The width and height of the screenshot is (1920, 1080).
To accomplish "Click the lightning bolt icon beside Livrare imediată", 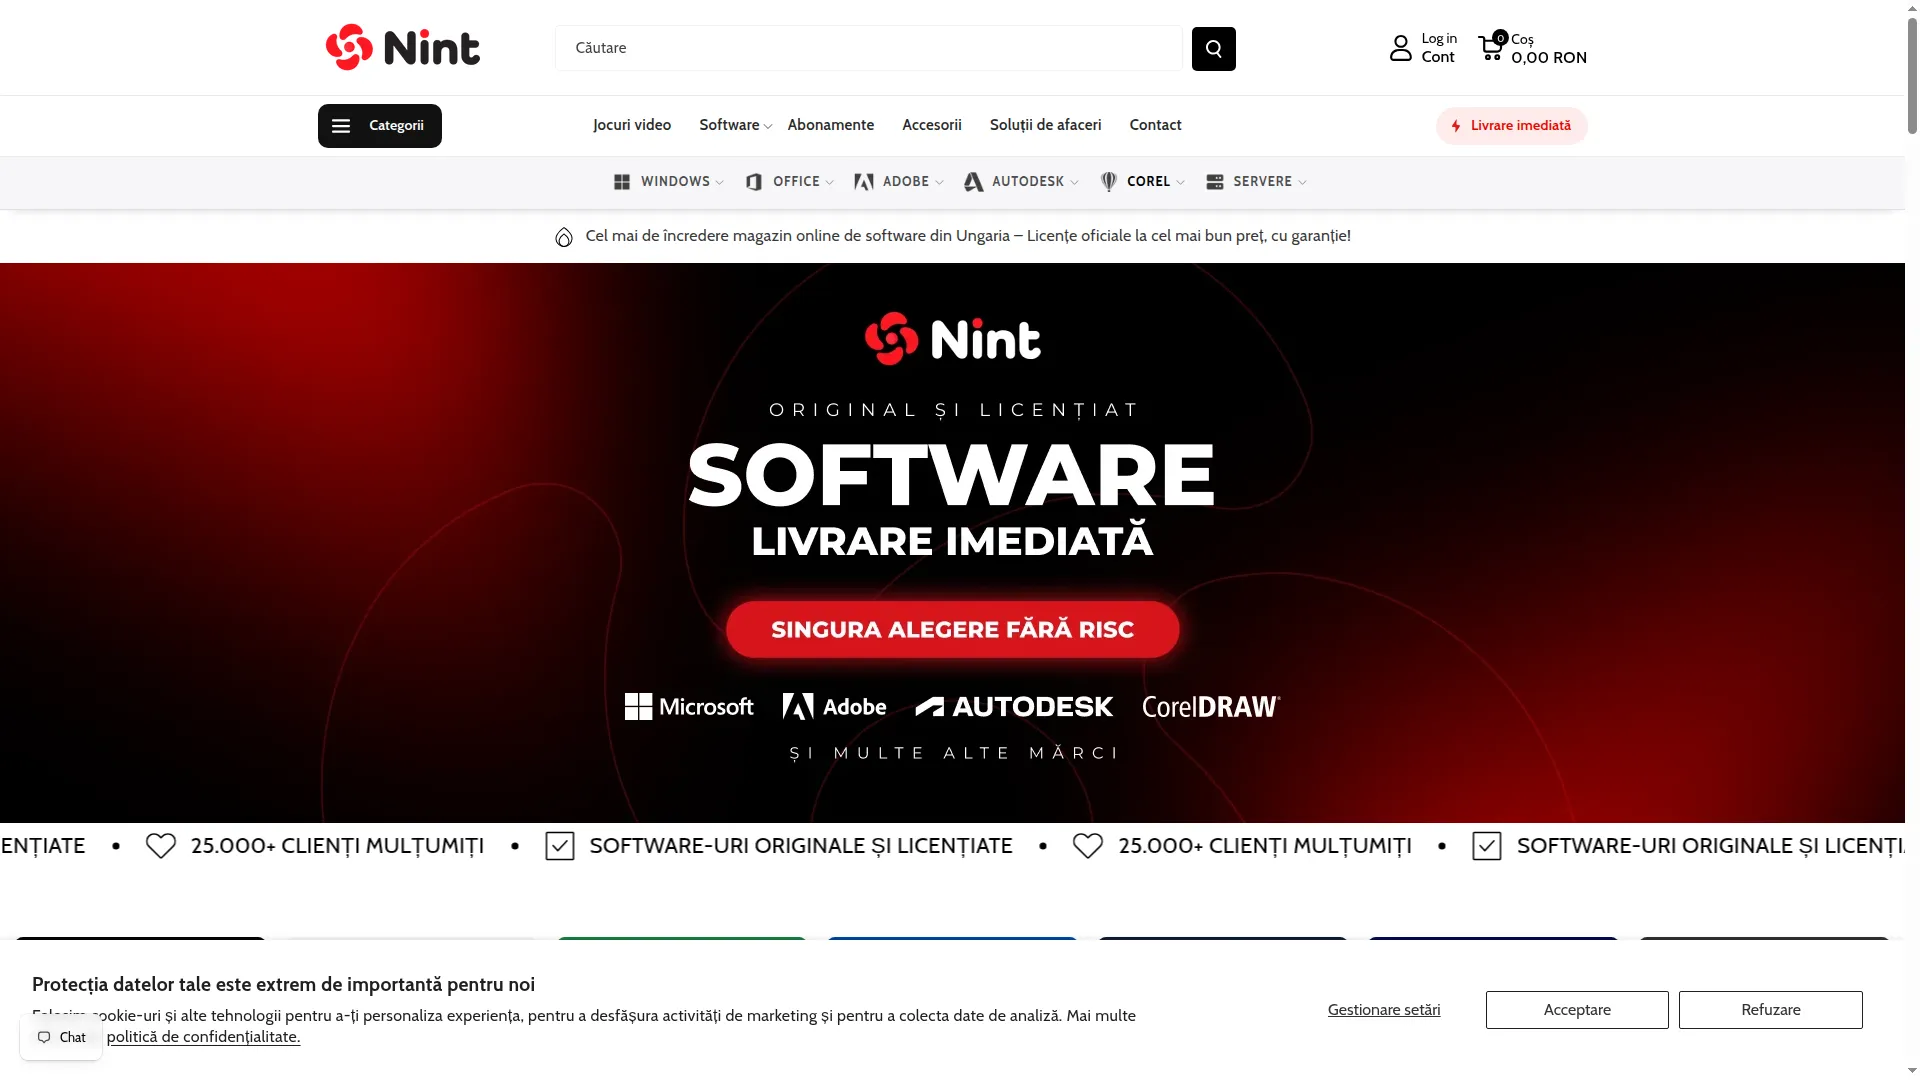I will coord(1456,126).
